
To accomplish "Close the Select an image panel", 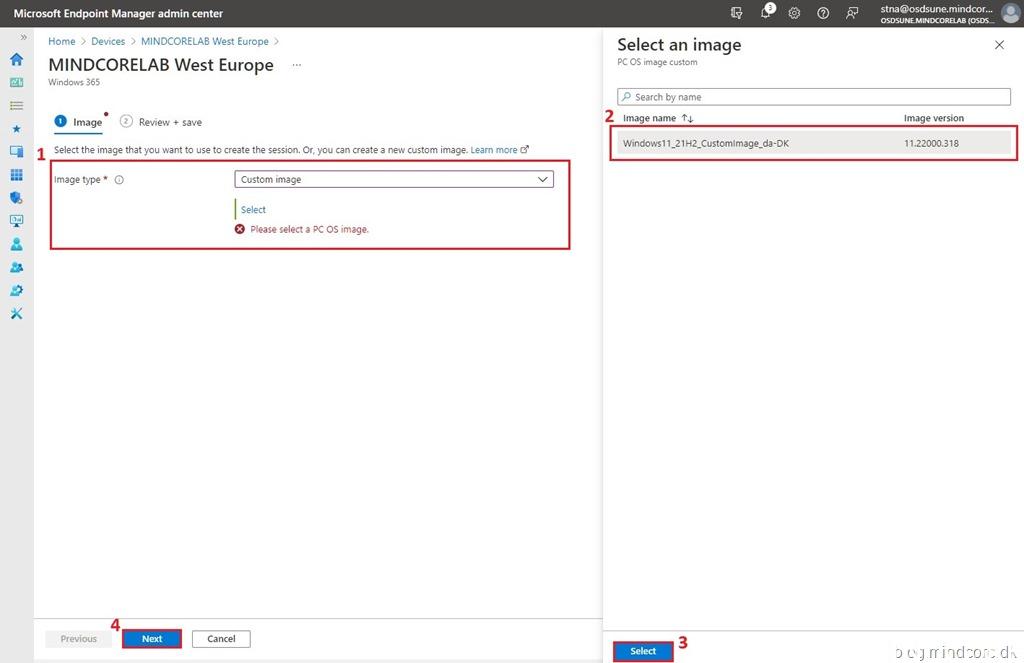I will pos(999,45).
